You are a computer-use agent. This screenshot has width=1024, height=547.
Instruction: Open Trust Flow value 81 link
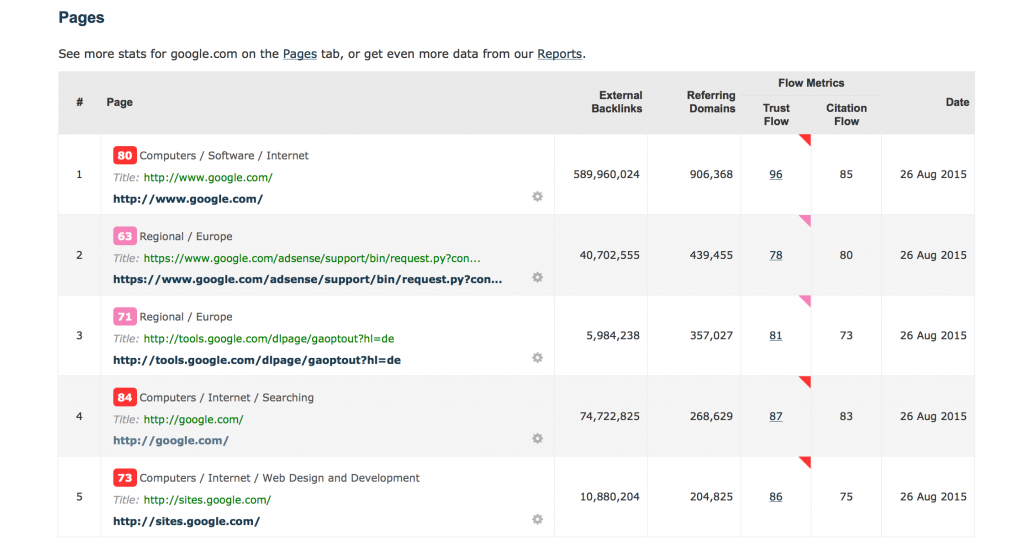[x=776, y=336]
